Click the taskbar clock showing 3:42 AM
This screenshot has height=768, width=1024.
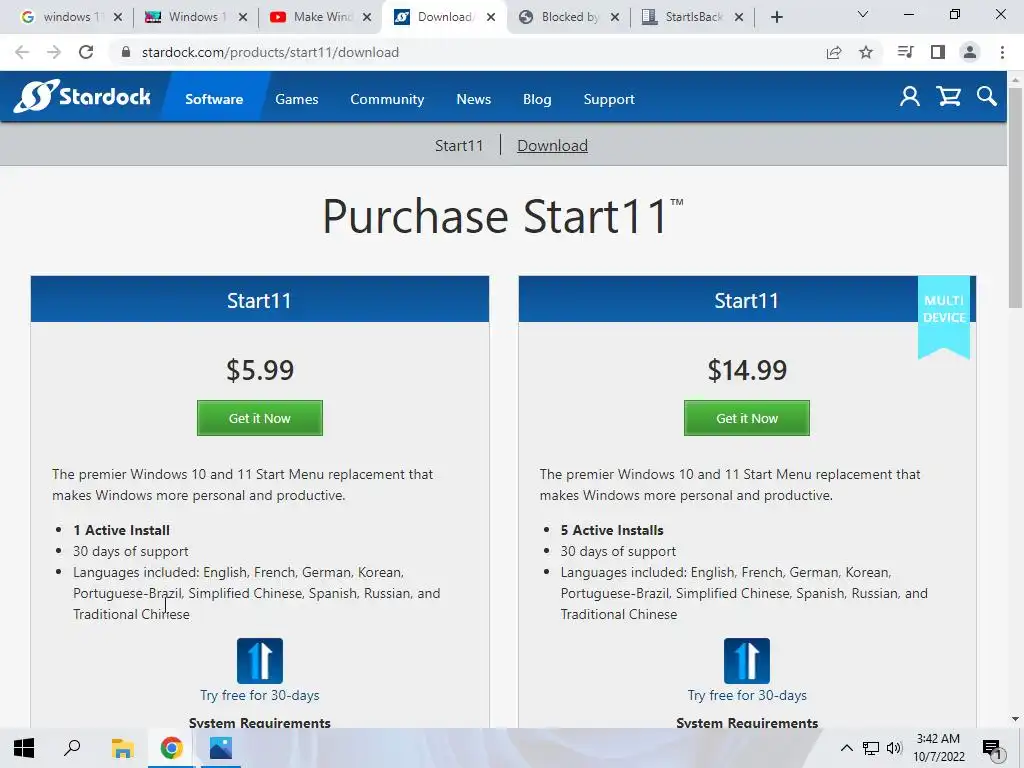coord(938,748)
